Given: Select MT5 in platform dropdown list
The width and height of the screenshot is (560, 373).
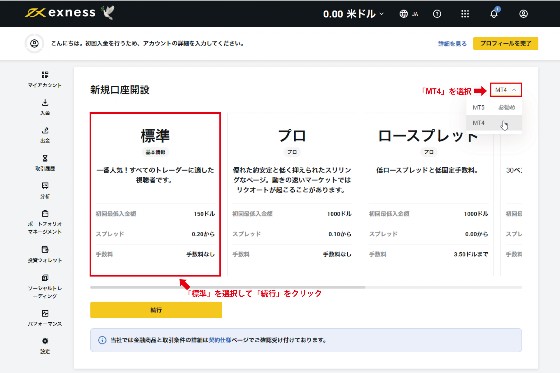Looking at the screenshot, I should 494,107.
